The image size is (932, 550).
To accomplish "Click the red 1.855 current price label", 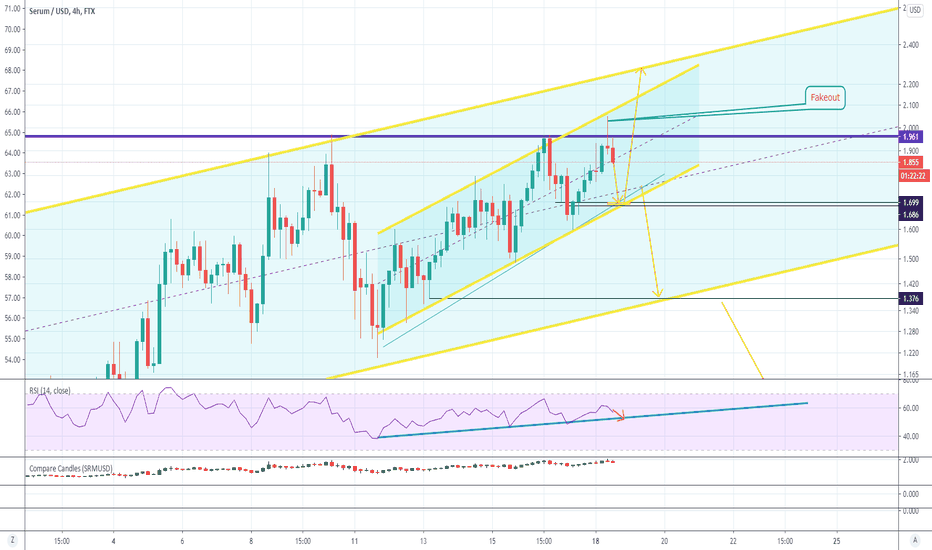I will (x=911, y=162).
